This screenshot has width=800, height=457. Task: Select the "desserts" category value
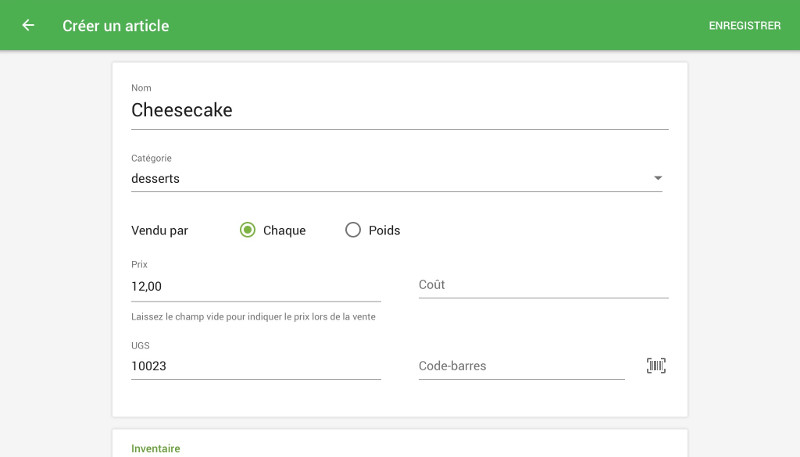[x=156, y=179]
